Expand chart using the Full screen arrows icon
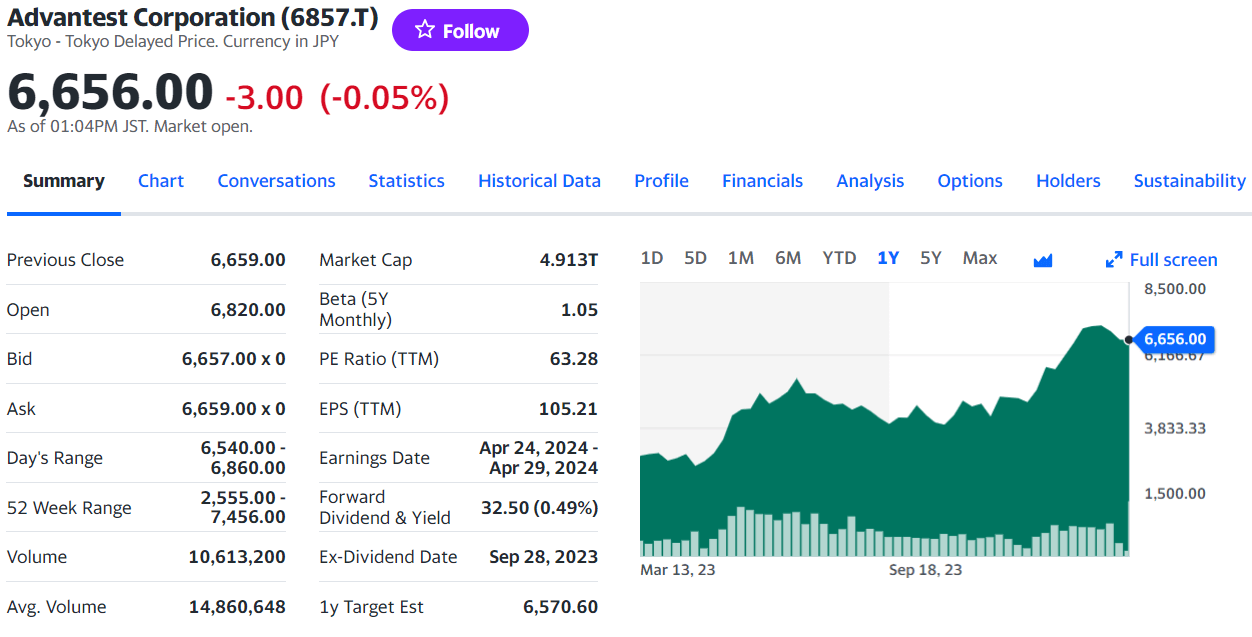 (x=1114, y=260)
